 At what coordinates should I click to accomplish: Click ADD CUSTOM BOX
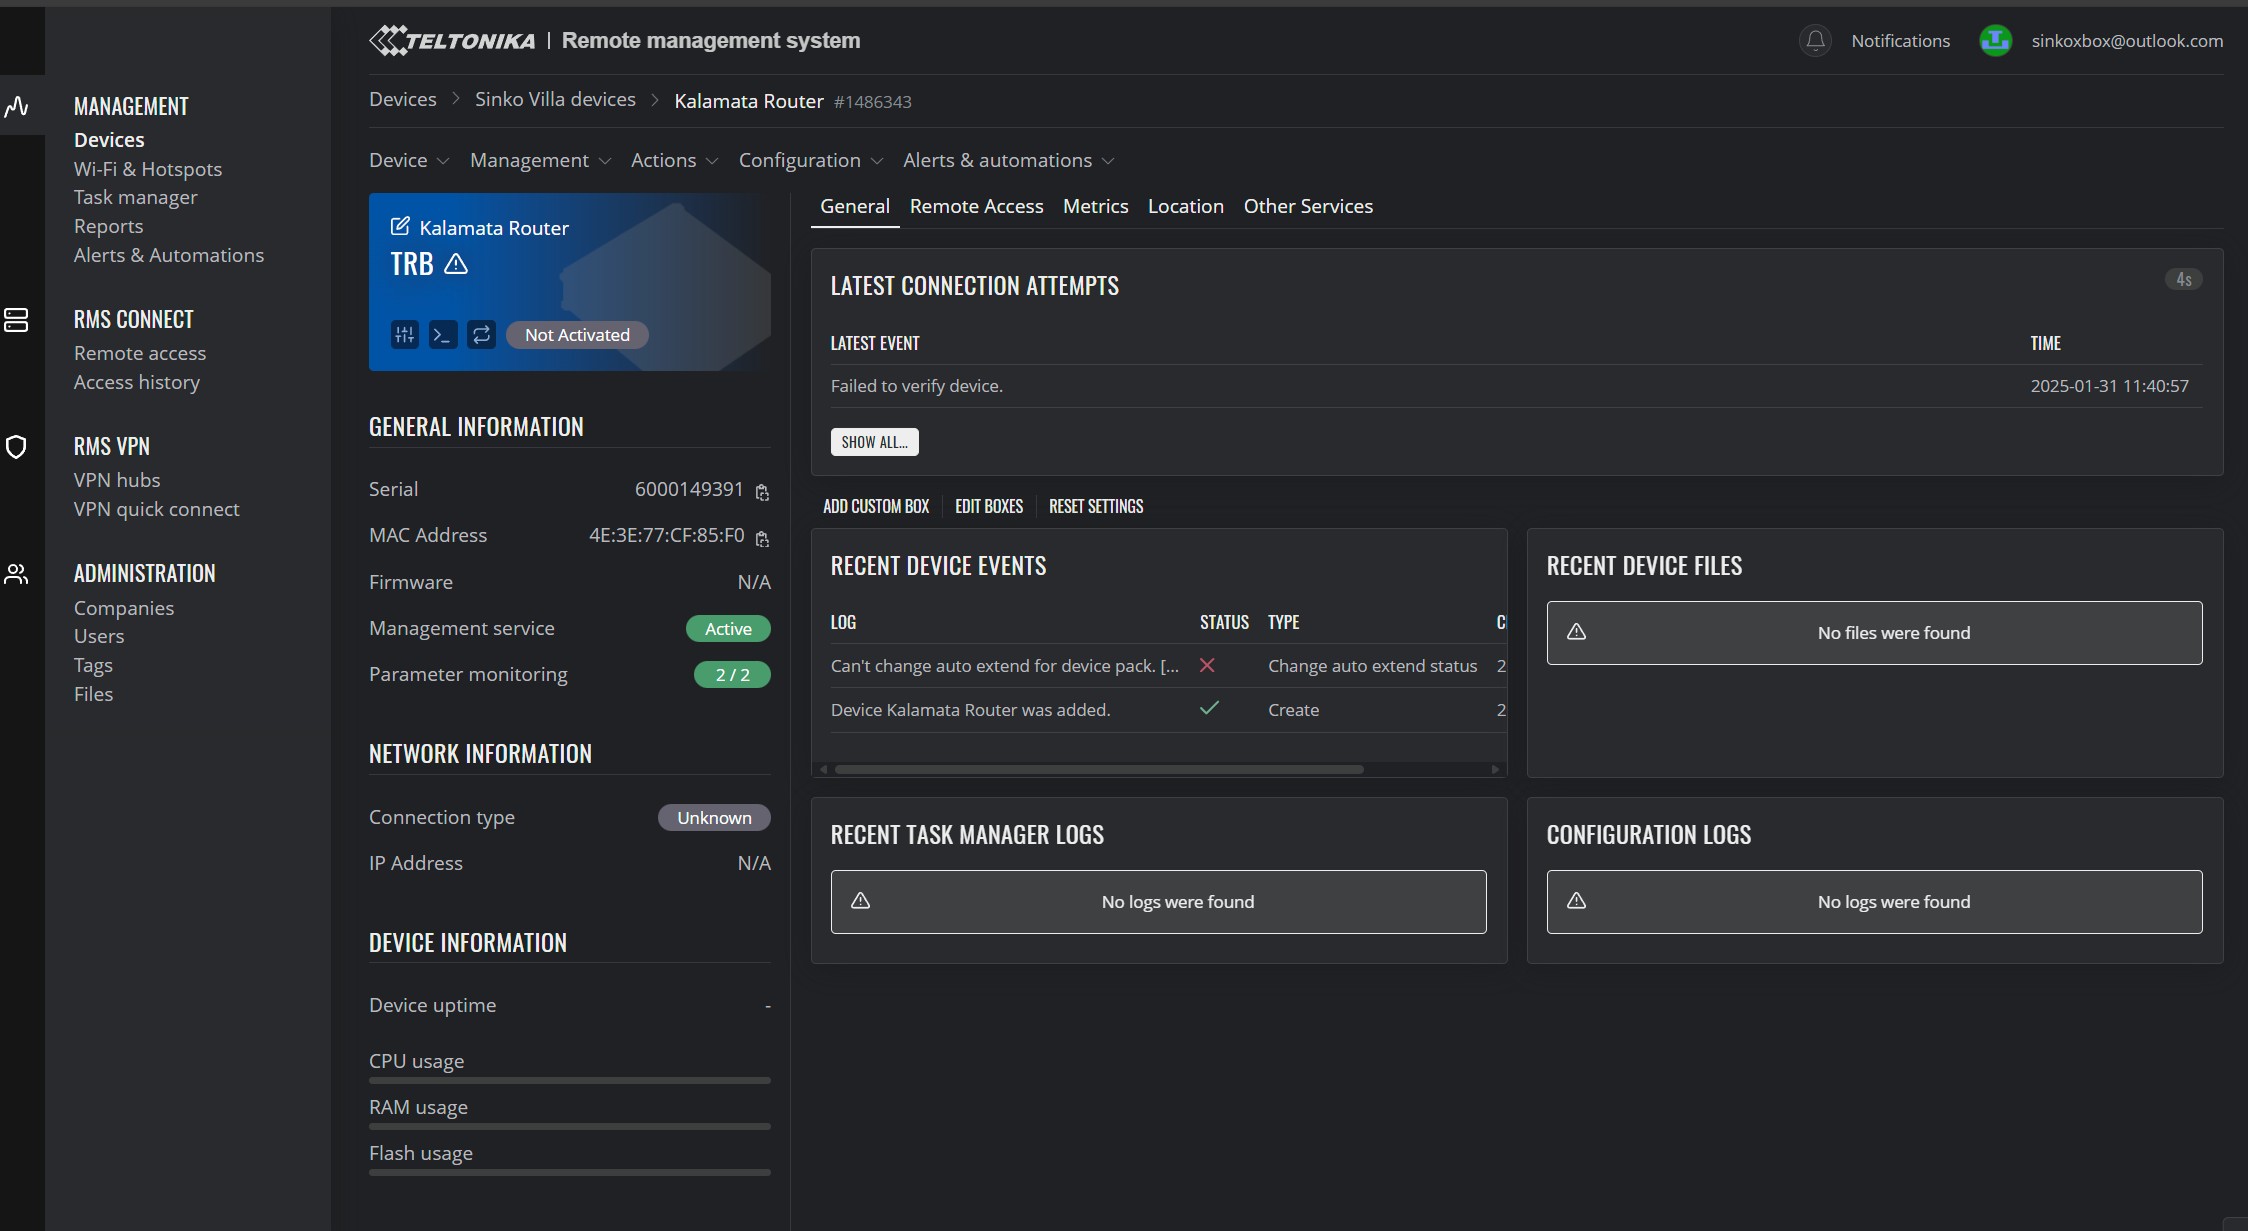(876, 506)
